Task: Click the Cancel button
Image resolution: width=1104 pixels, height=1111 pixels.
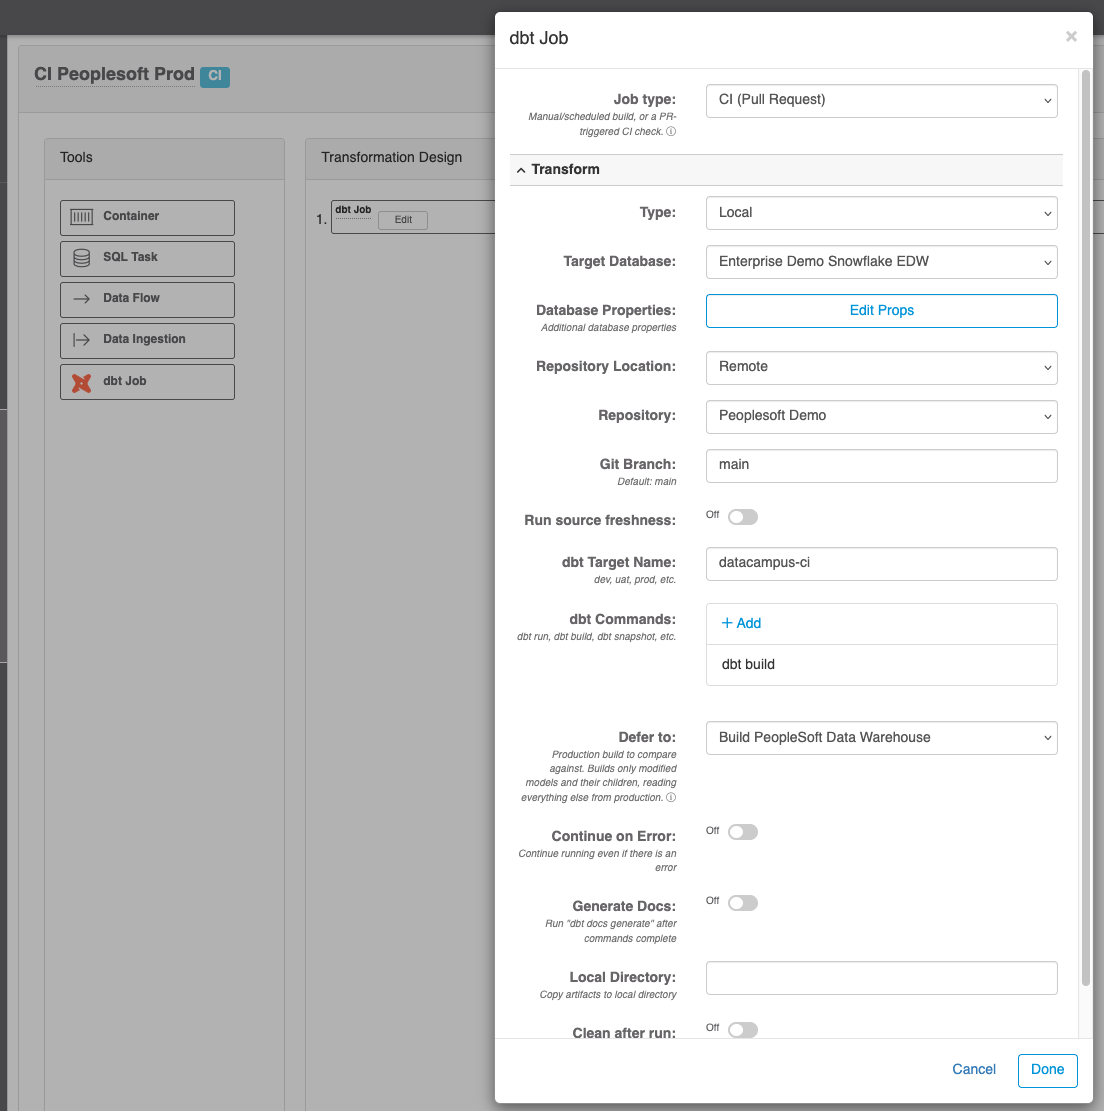Action: tap(974, 1069)
